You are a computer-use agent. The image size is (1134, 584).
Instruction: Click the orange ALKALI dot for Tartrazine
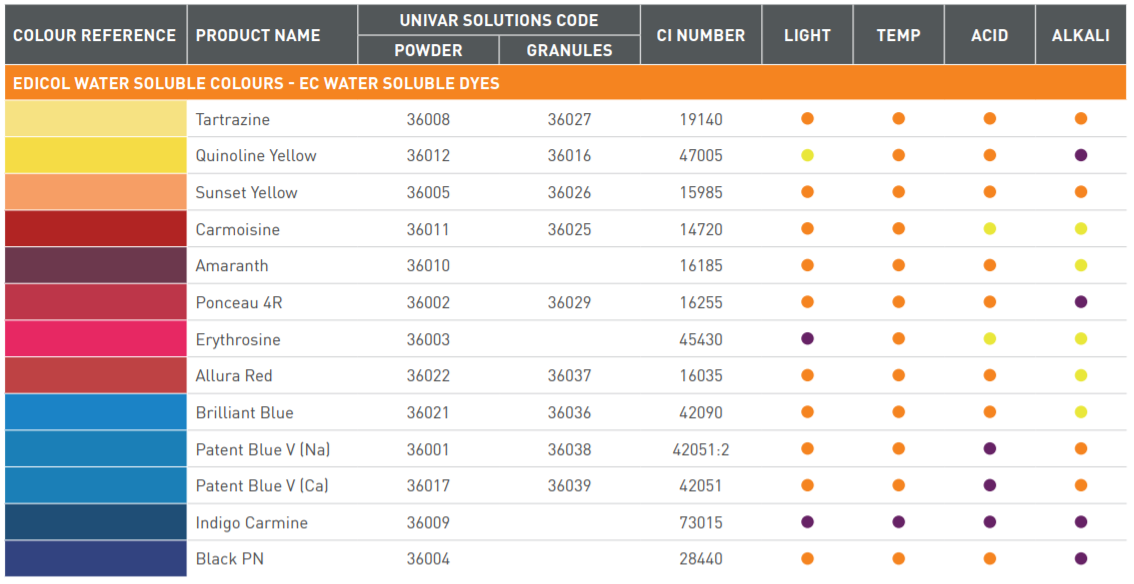pyautogui.click(x=1080, y=119)
